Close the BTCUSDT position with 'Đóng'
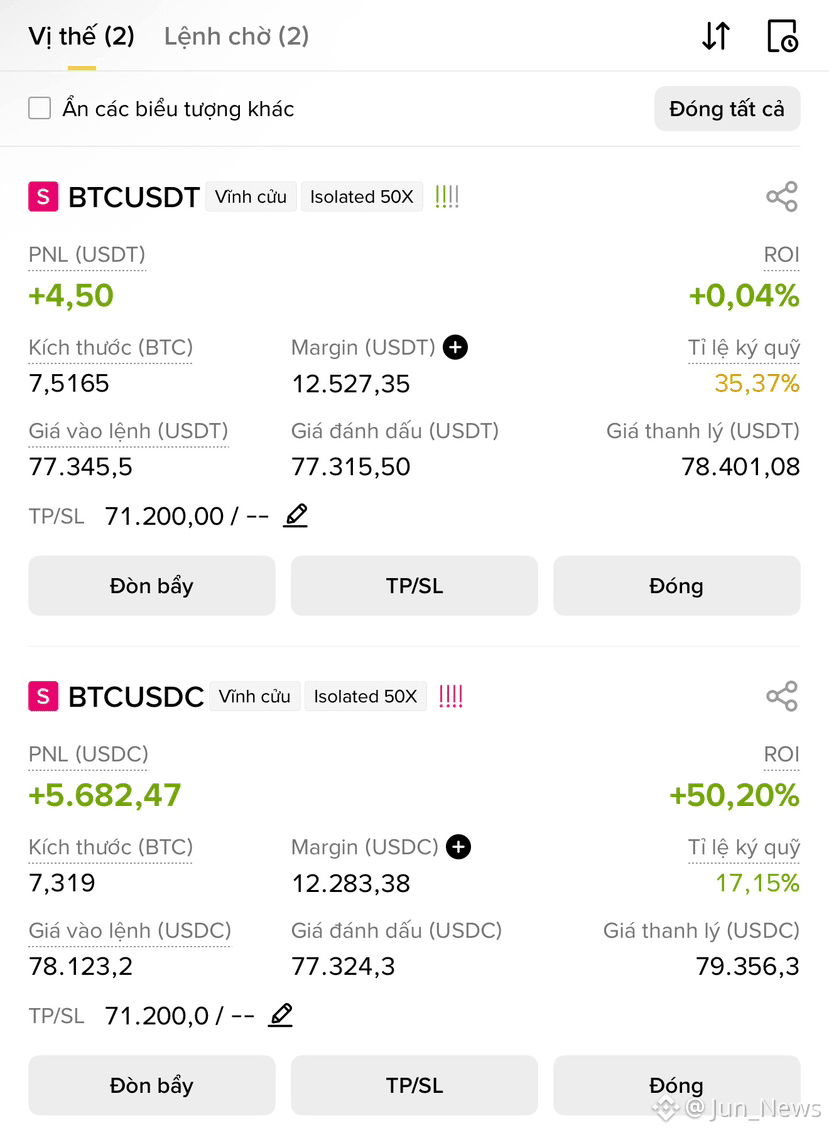 676,586
